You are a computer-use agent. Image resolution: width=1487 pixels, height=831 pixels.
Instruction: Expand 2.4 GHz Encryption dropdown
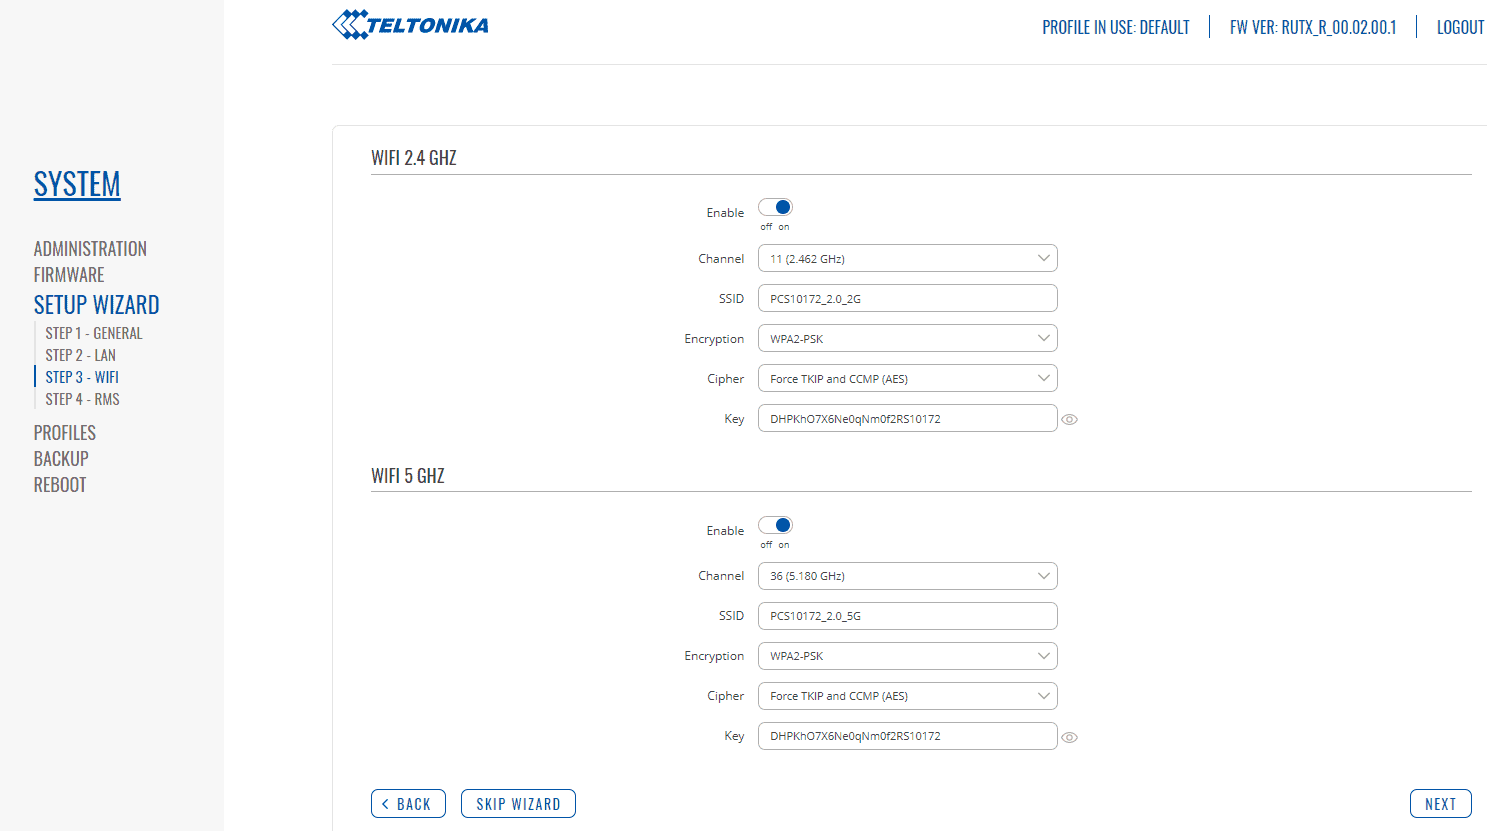pyautogui.click(x=907, y=339)
